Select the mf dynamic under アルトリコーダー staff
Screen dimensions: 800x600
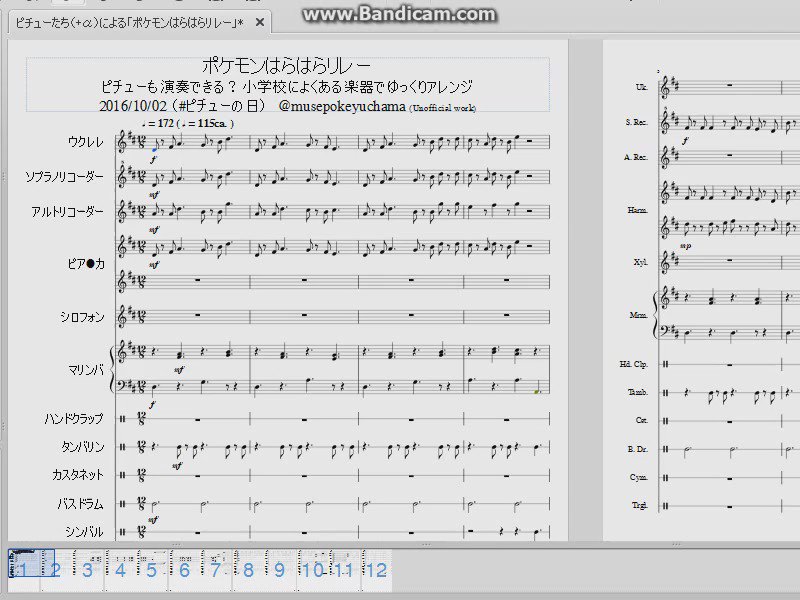point(154,230)
